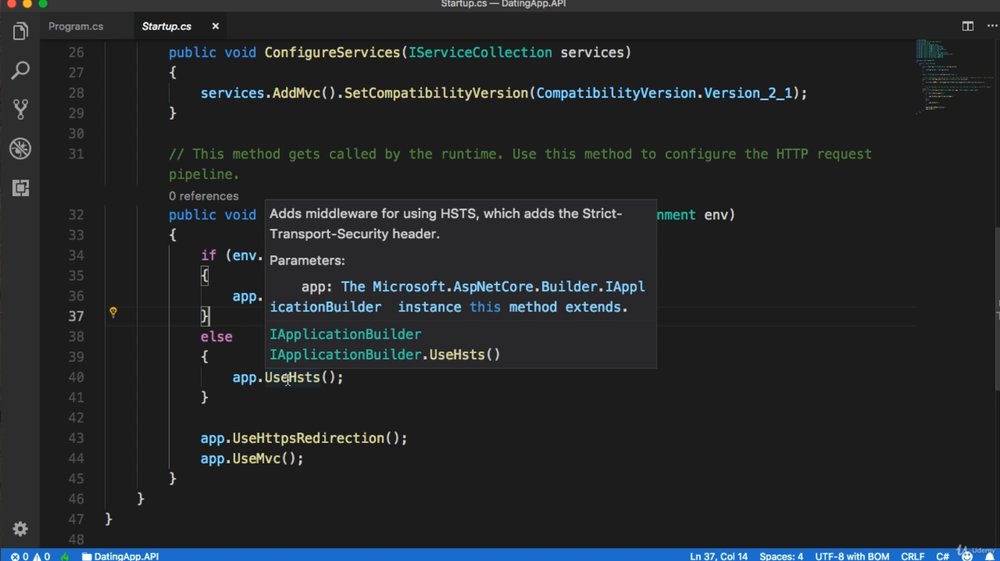This screenshot has height=561, width=1000.
Task: Change line ending CRLF
Action: point(912,556)
